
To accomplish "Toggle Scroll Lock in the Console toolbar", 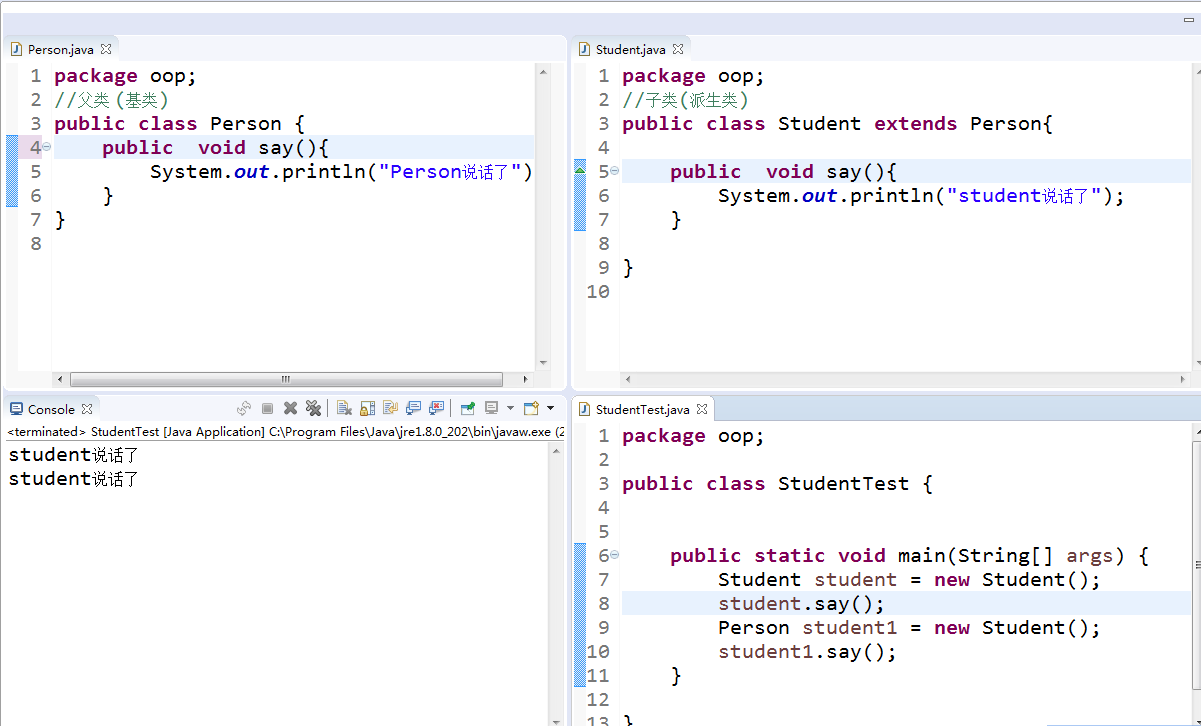I will click(367, 408).
